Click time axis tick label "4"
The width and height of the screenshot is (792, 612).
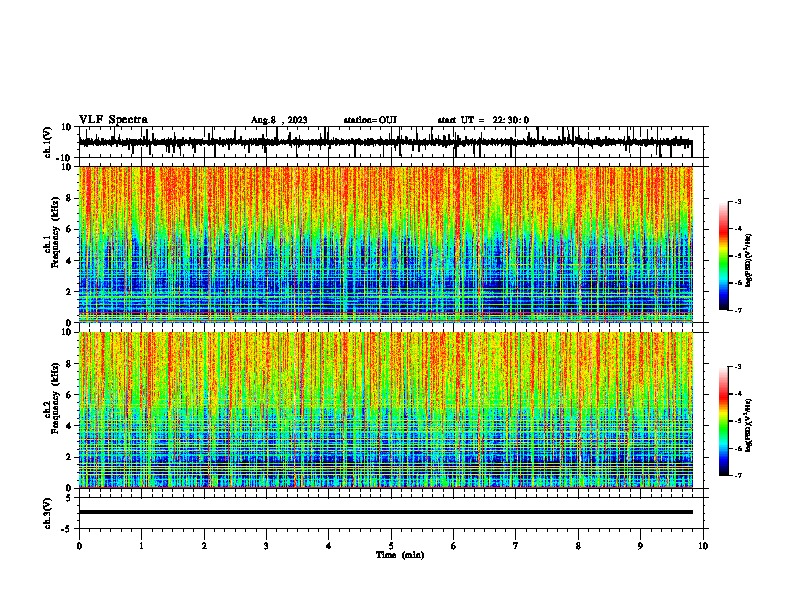pyautogui.click(x=329, y=546)
